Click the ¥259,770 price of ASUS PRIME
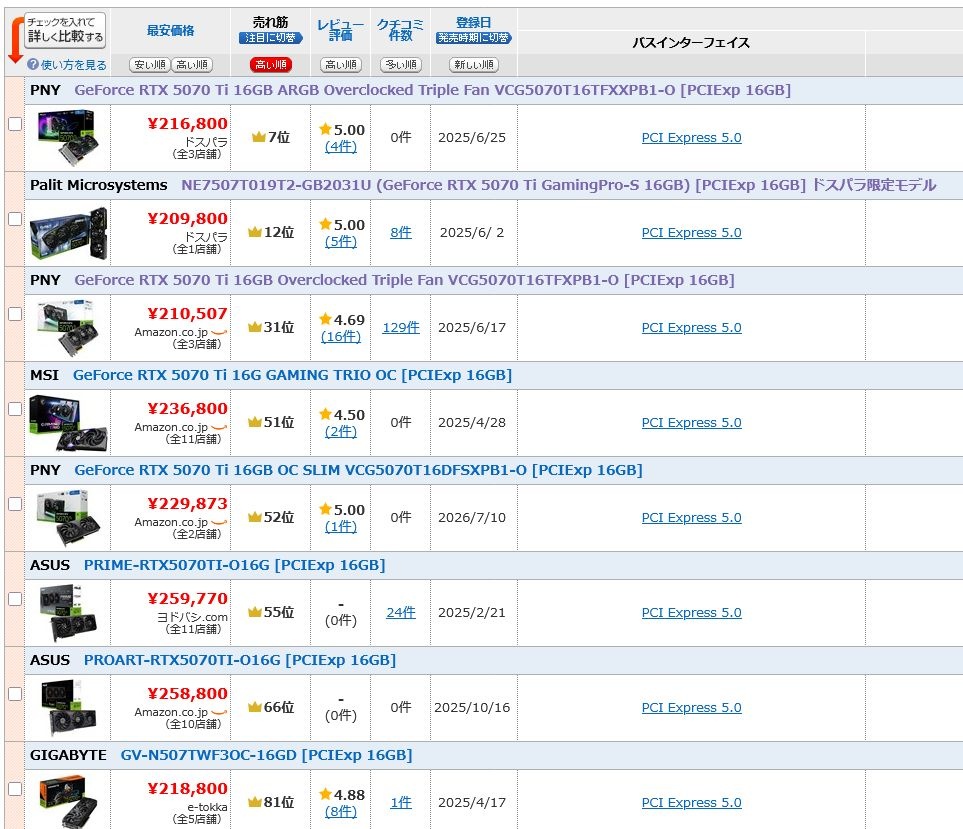This screenshot has height=829, width=963. click(187, 599)
